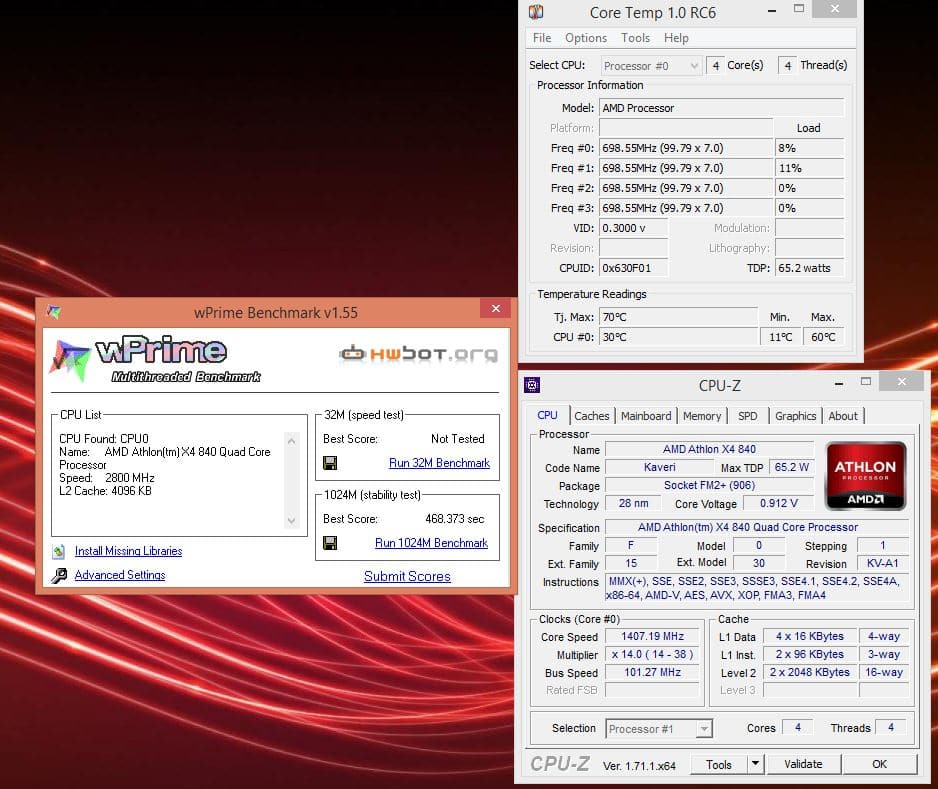Screen dimensions: 938x789
Task: Click the wPrime Multithreaded Benchmark logo
Action: [x=156, y=358]
